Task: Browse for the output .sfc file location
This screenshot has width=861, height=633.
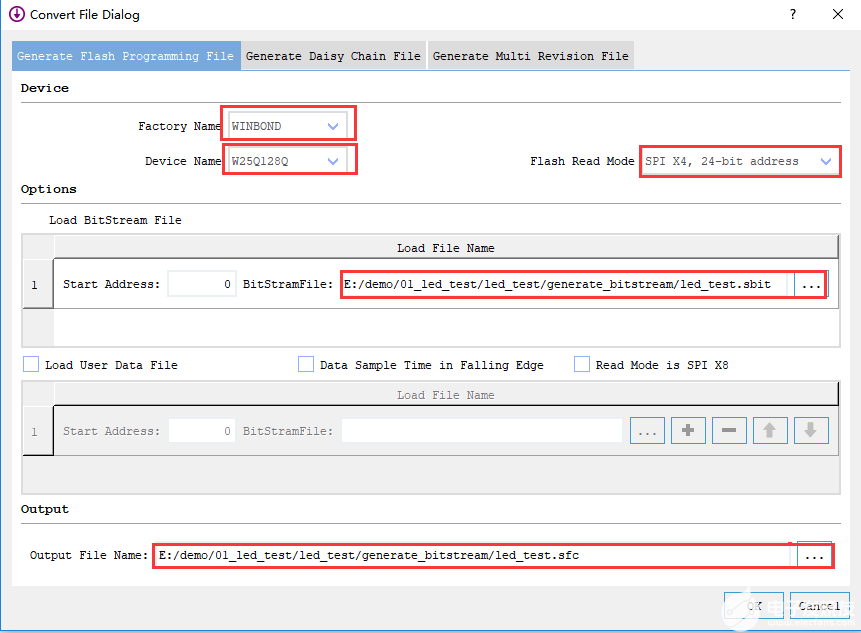Action: pos(814,555)
